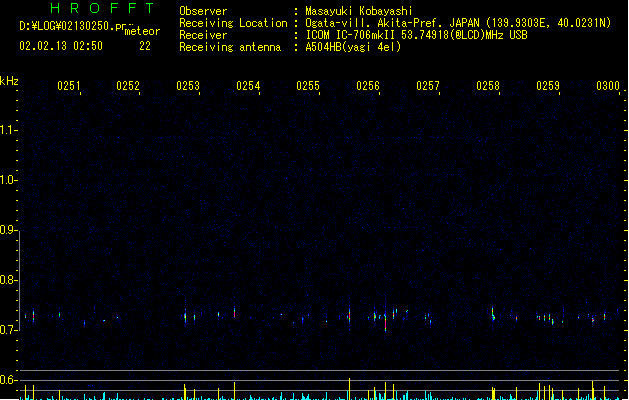The width and height of the screenshot is (629, 400).
Task: Click the long meteor echo streak below 0256
Action: point(386,322)
